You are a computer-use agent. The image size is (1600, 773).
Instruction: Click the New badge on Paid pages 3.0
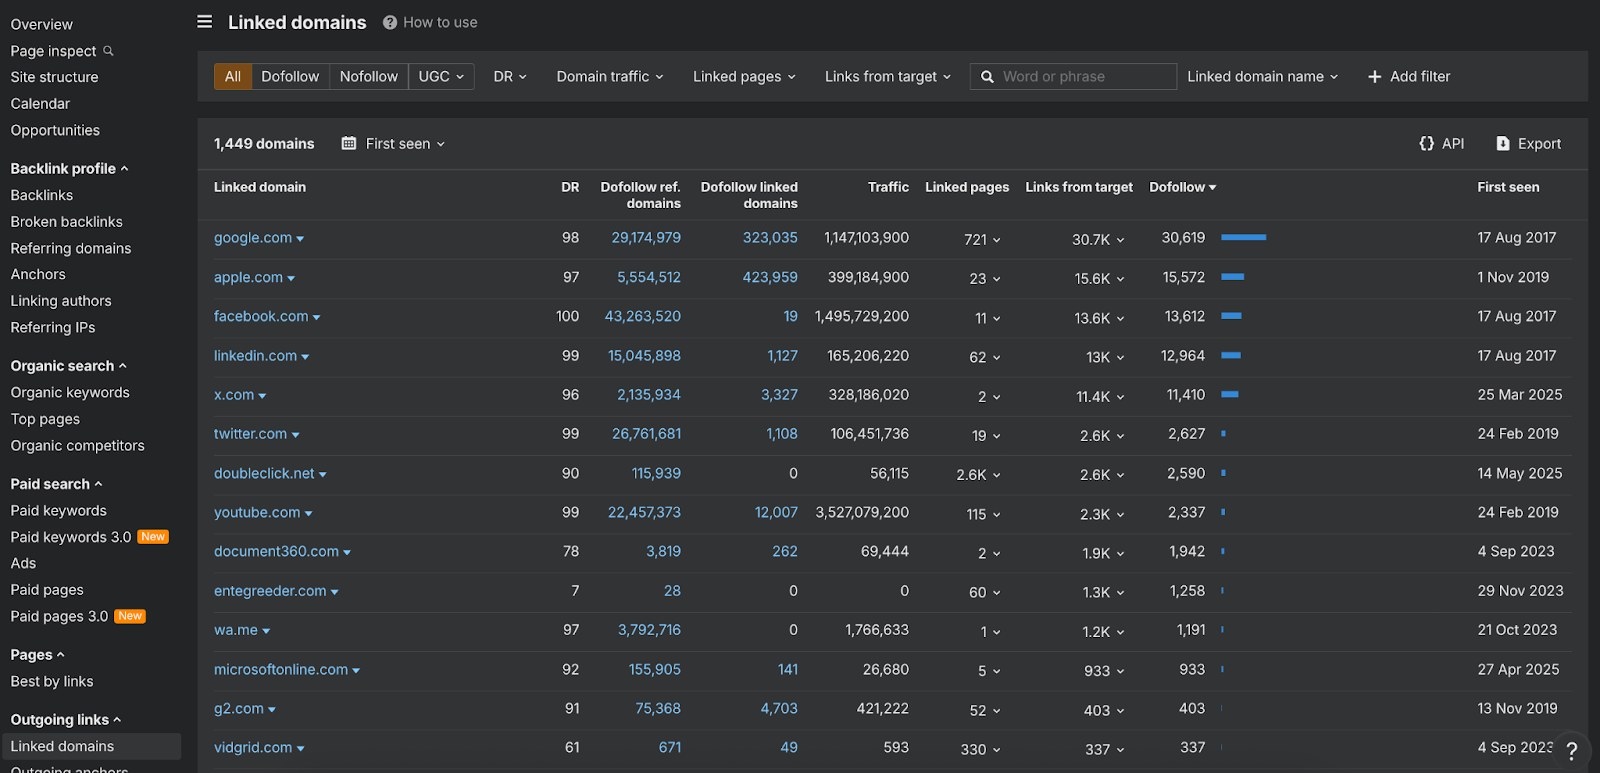coord(130,616)
